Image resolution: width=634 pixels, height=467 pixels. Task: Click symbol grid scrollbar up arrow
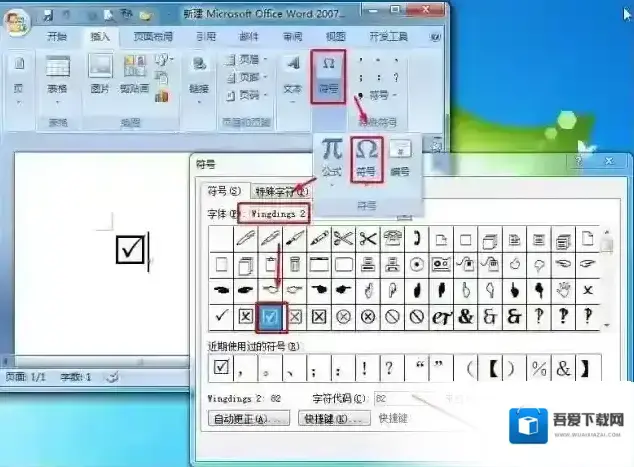click(x=607, y=232)
